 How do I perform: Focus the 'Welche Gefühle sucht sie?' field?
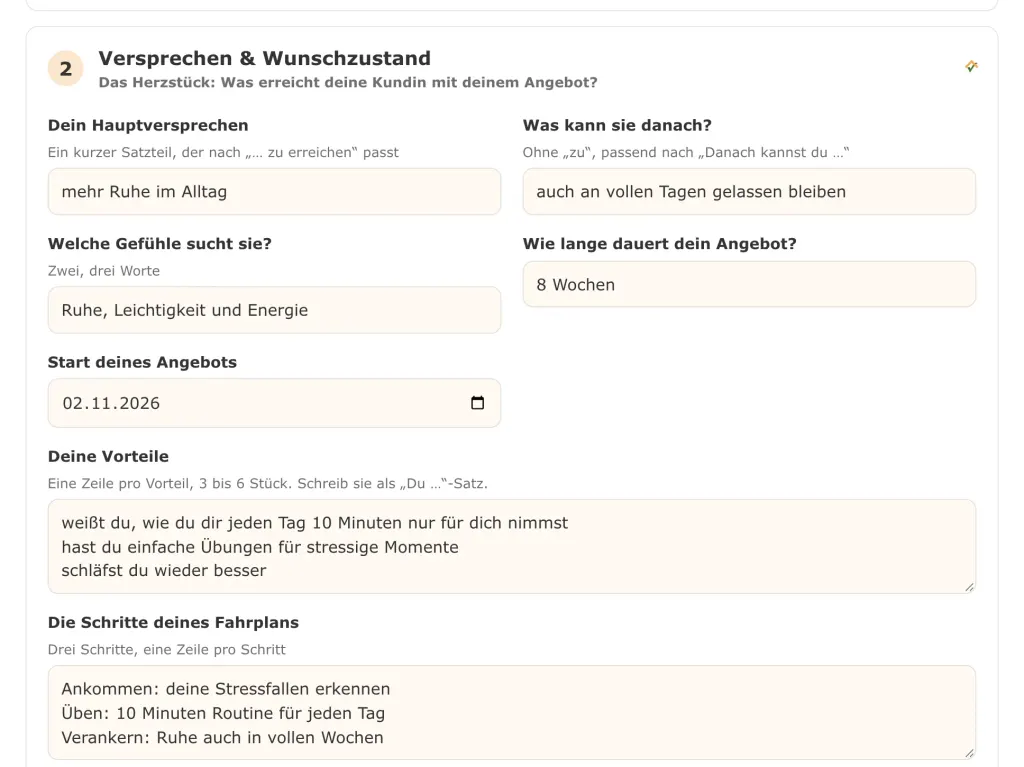(x=274, y=310)
